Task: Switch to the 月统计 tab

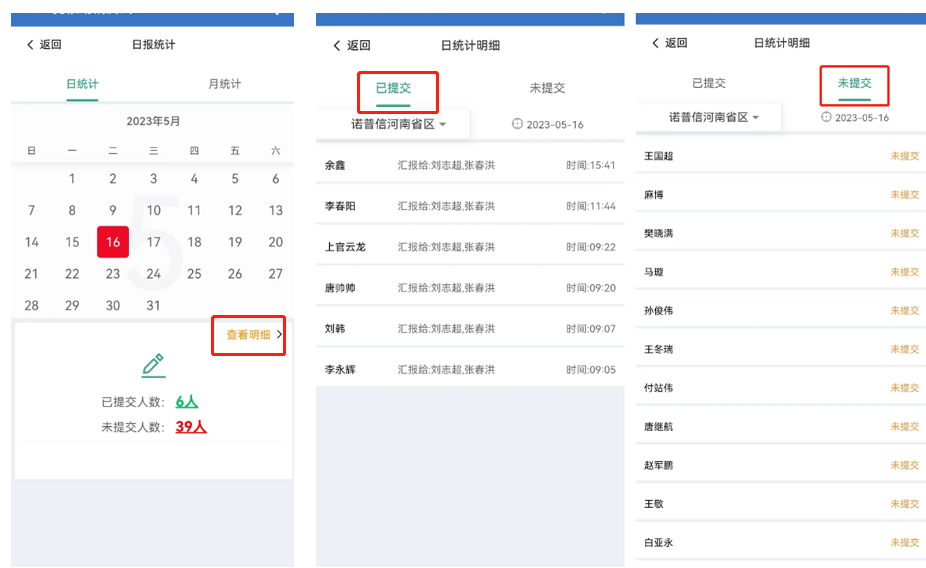Action: pyautogui.click(x=224, y=84)
